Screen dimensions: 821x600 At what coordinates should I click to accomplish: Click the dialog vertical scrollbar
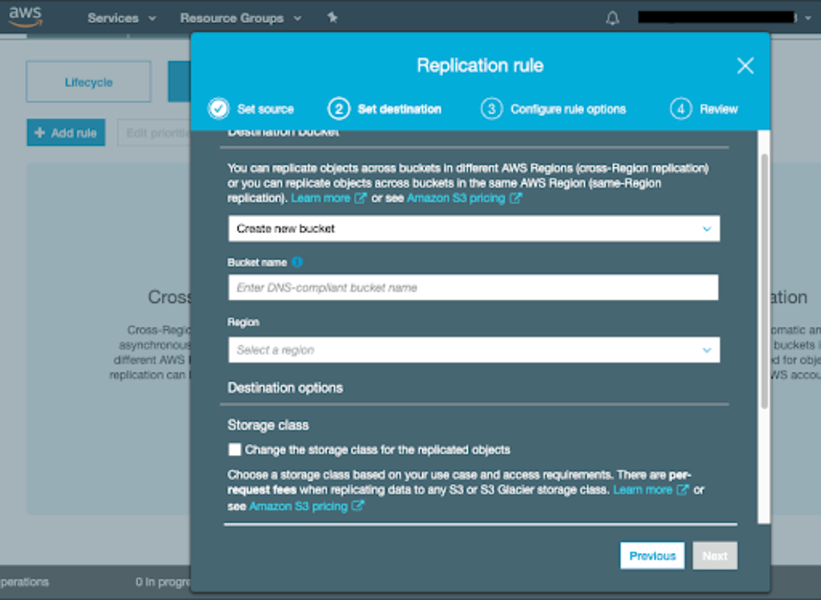(764, 281)
